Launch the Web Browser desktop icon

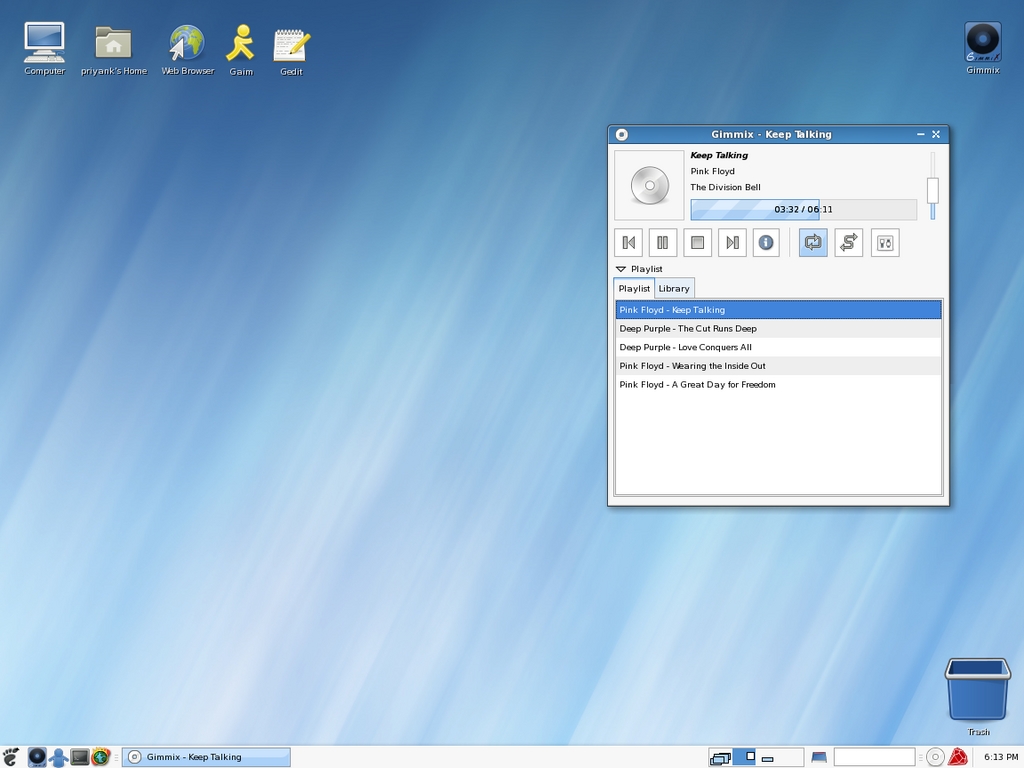pos(187,50)
